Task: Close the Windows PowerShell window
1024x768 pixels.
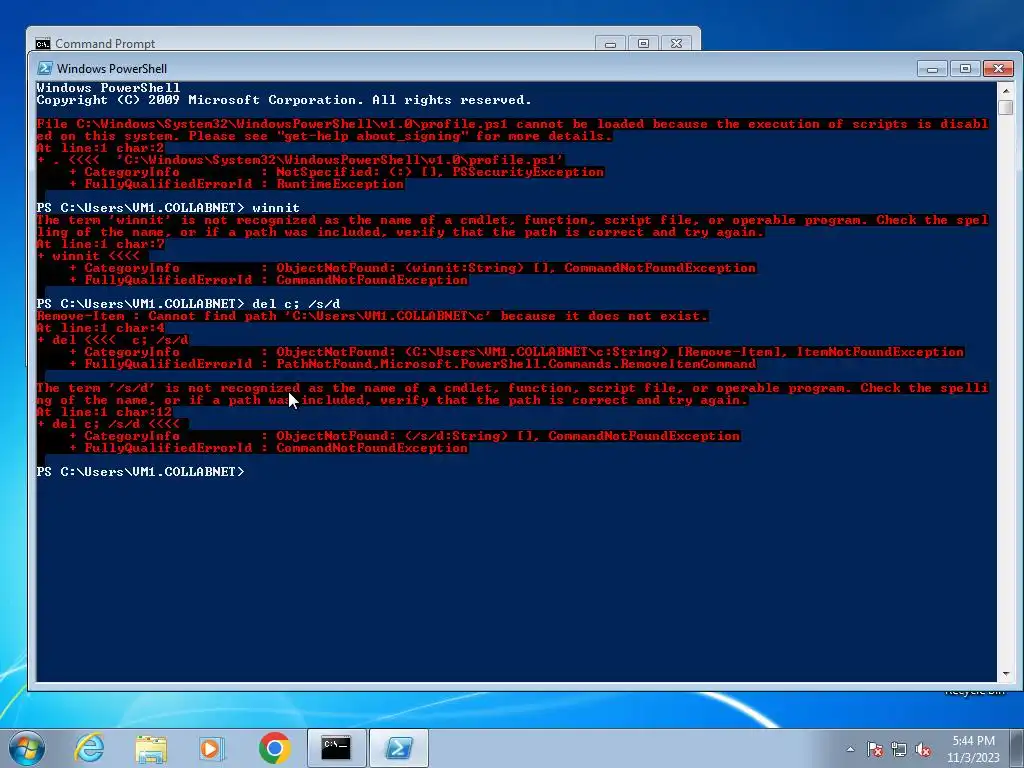Action: 999,69
